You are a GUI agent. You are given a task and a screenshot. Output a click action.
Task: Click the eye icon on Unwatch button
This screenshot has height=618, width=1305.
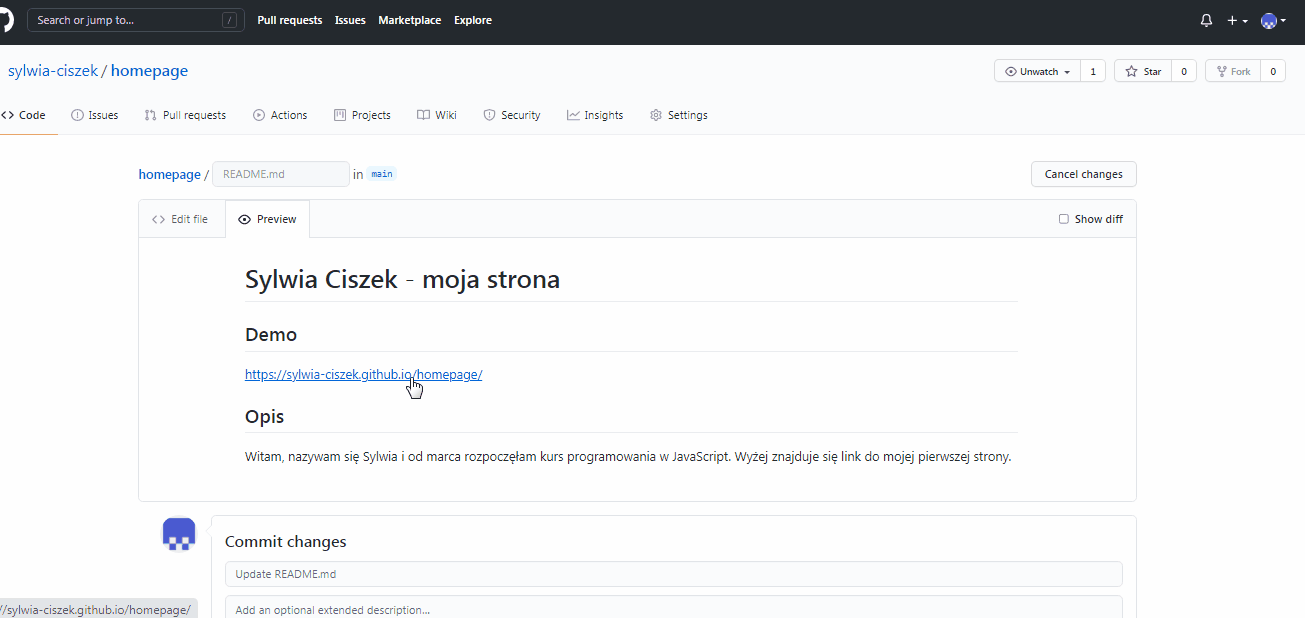coord(1011,72)
